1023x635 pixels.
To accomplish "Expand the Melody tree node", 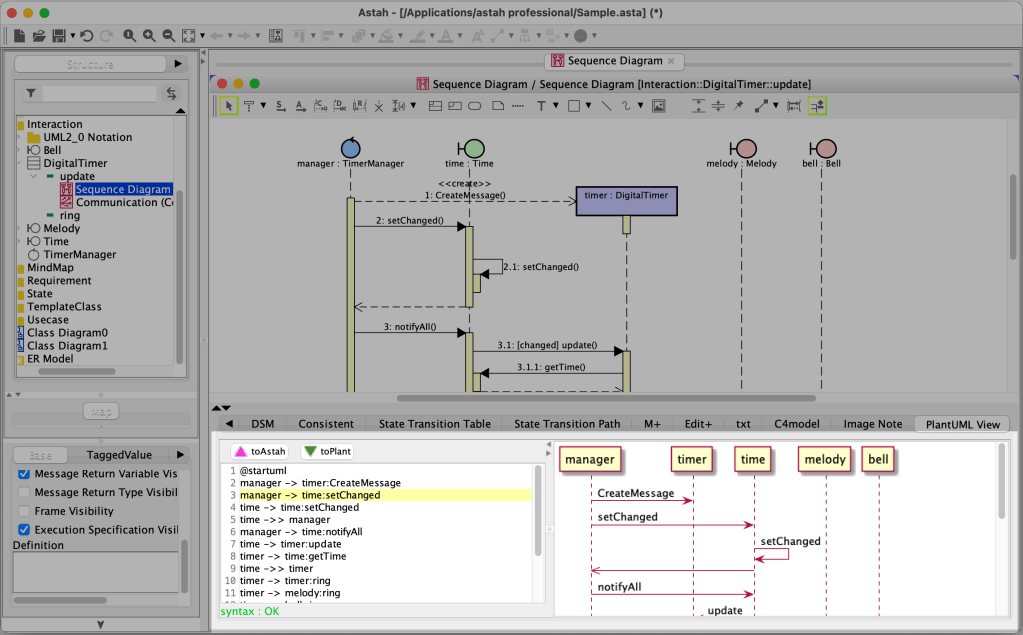I will [20, 228].
